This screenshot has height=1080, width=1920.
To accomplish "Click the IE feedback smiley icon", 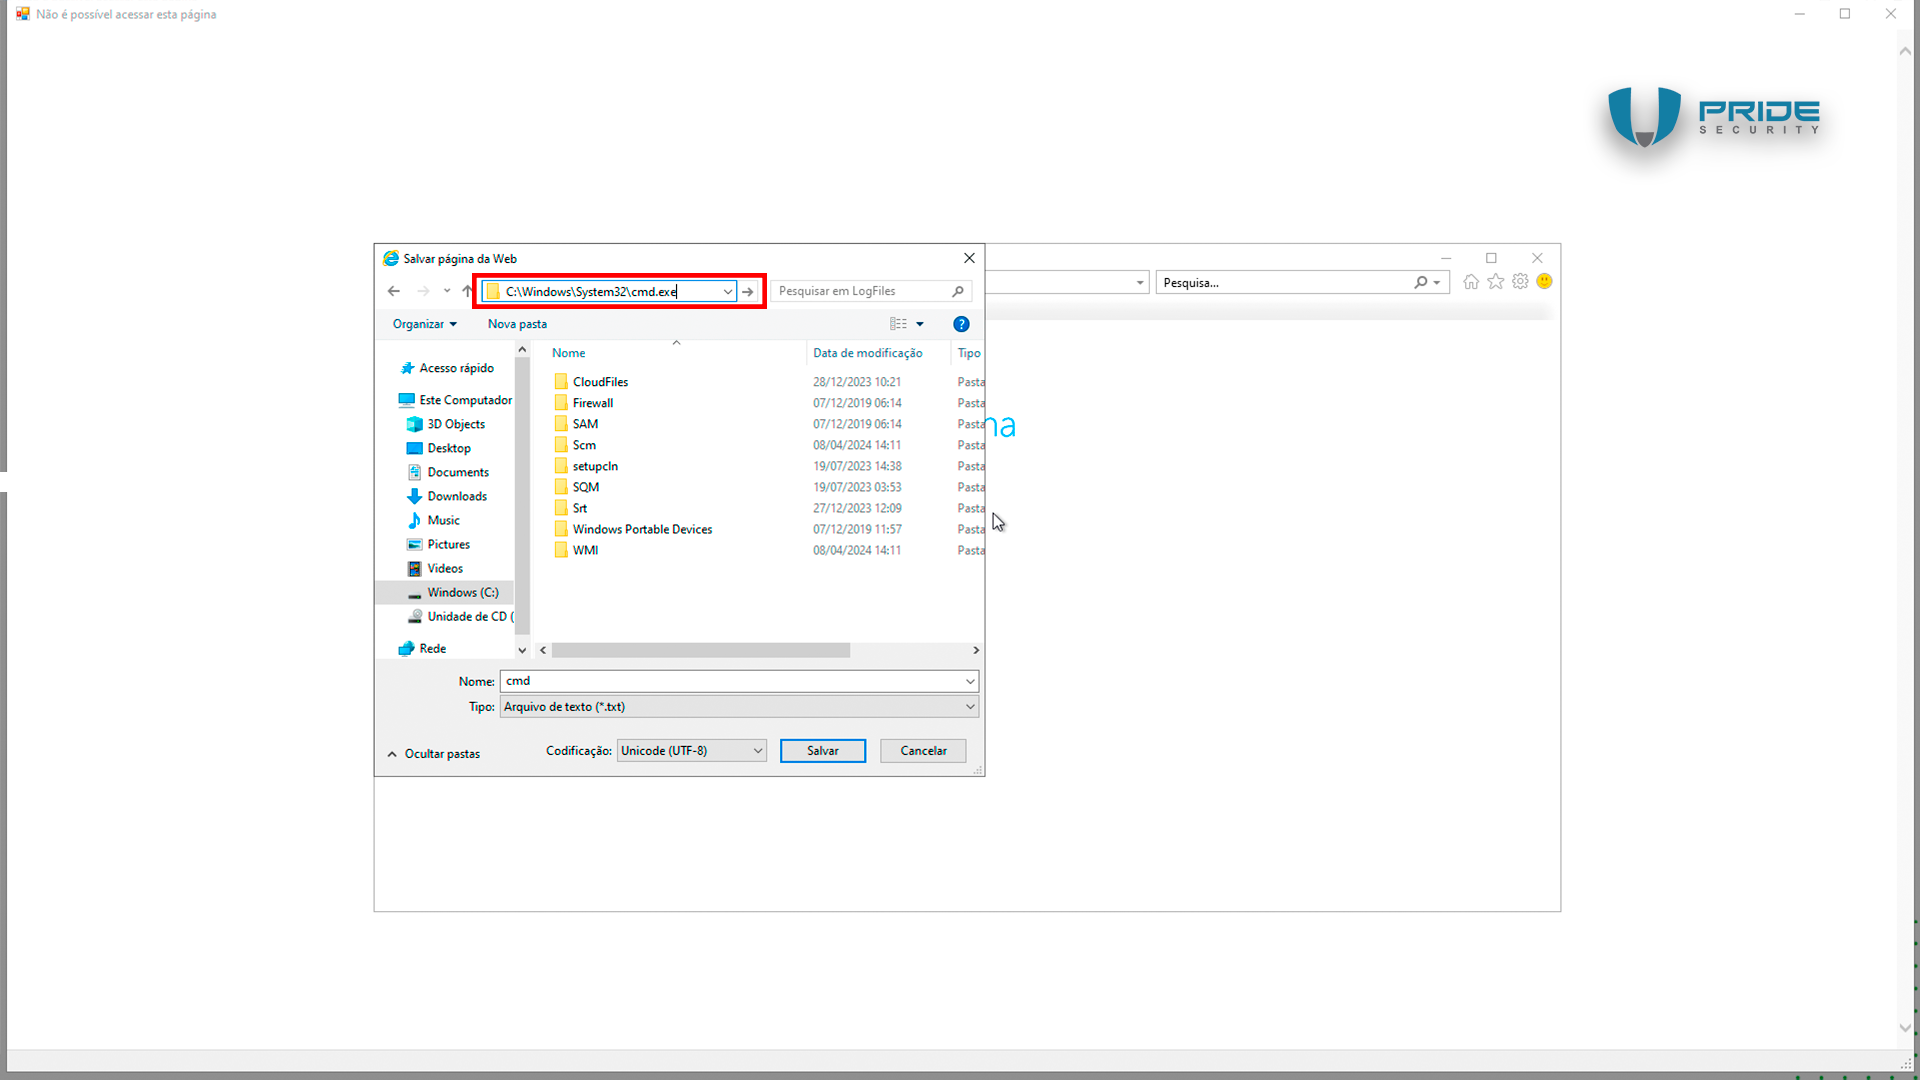I will pos(1544,282).
